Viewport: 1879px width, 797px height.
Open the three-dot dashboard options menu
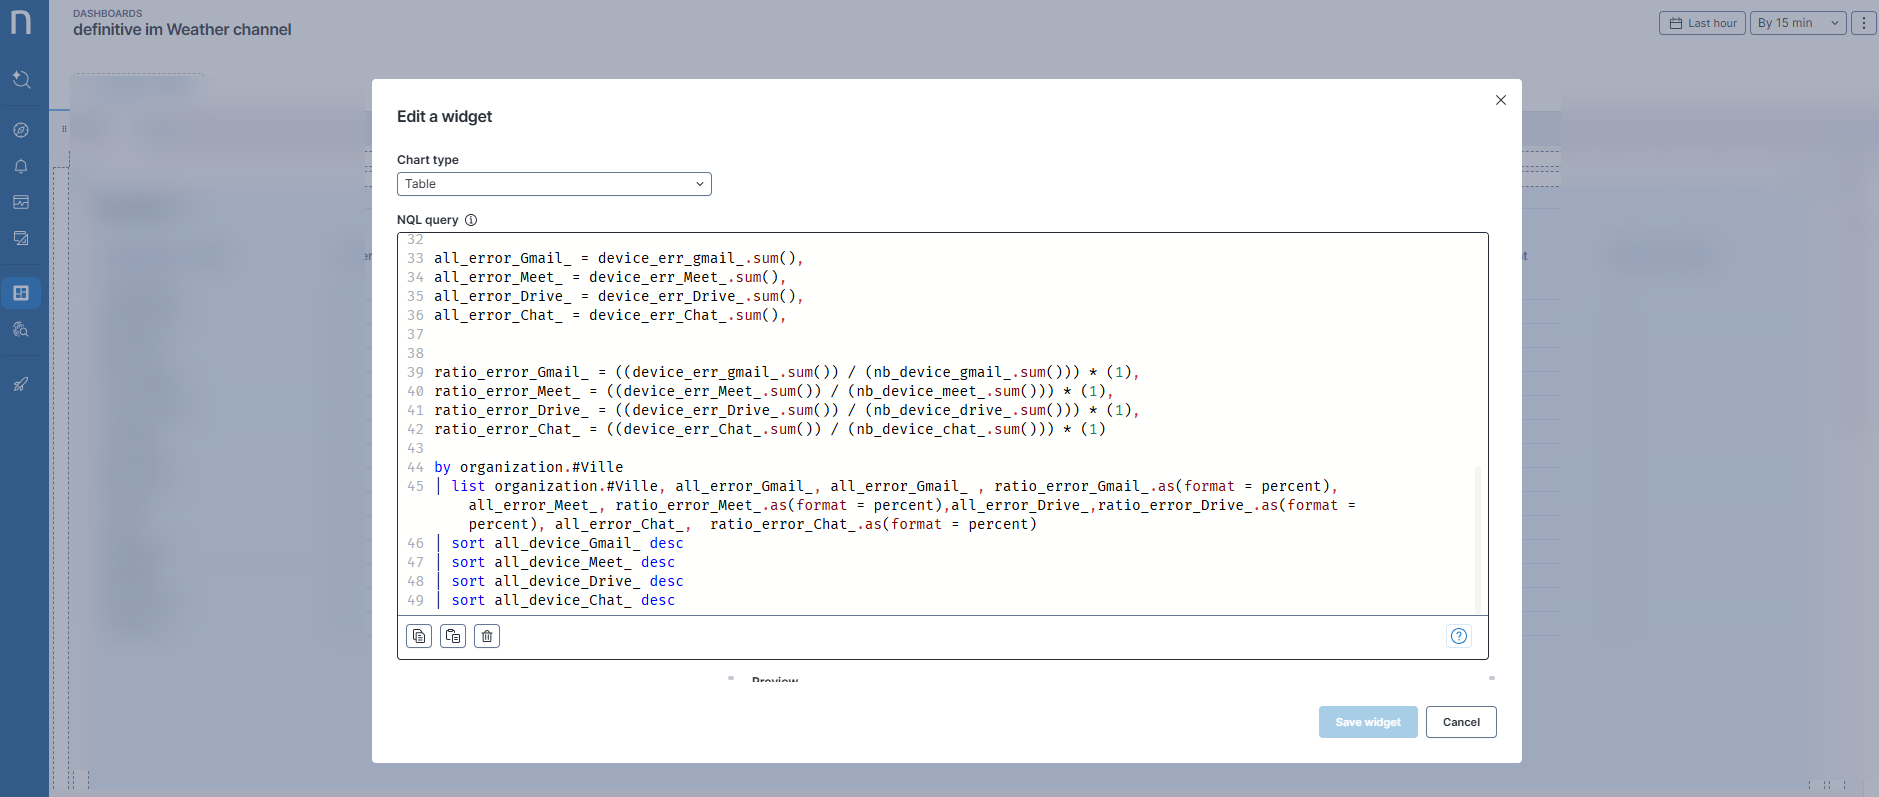pos(1864,23)
